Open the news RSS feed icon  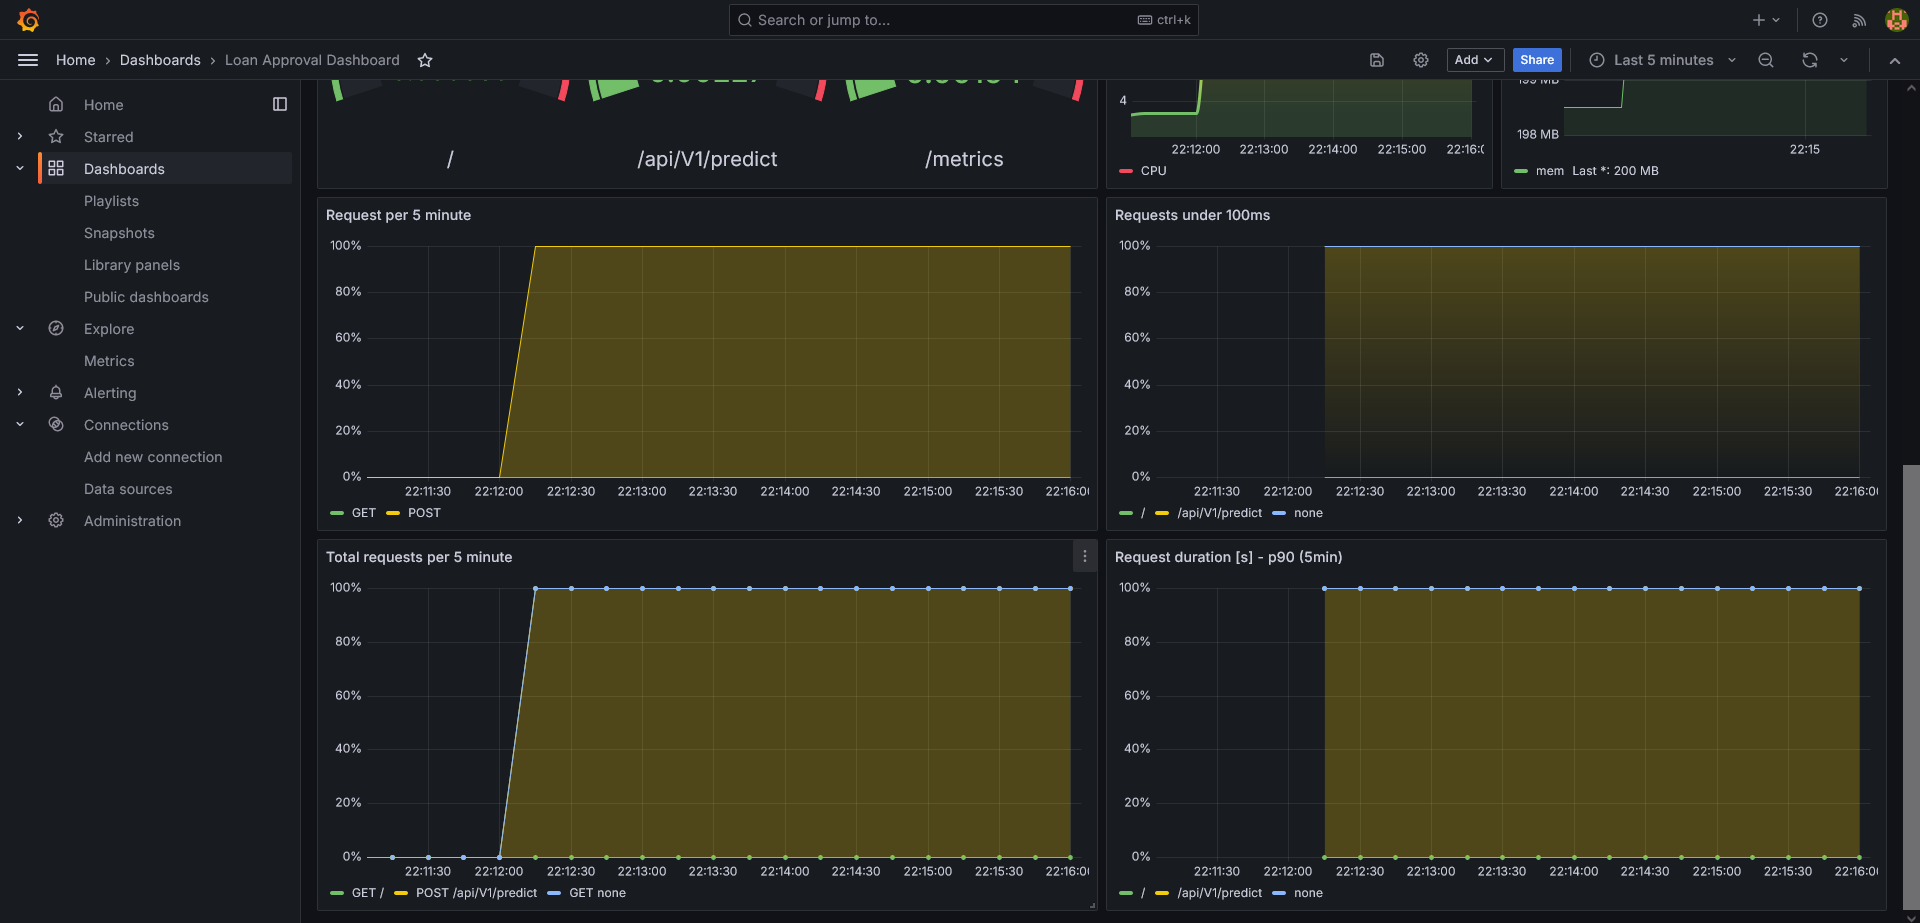(x=1859, y=20)
